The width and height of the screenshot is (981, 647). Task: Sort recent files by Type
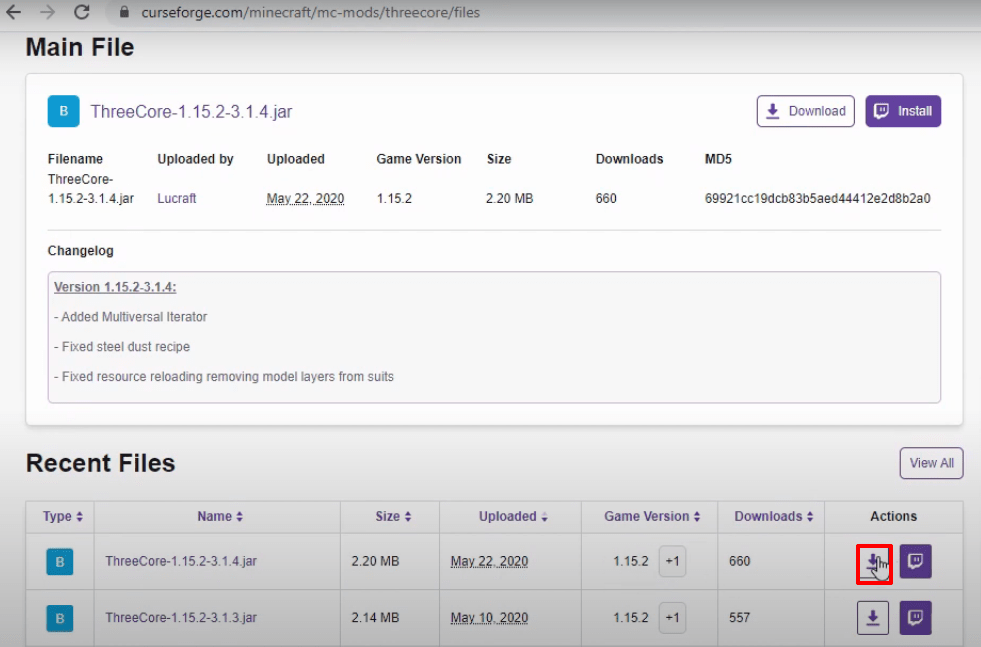(x=63, y=516)
